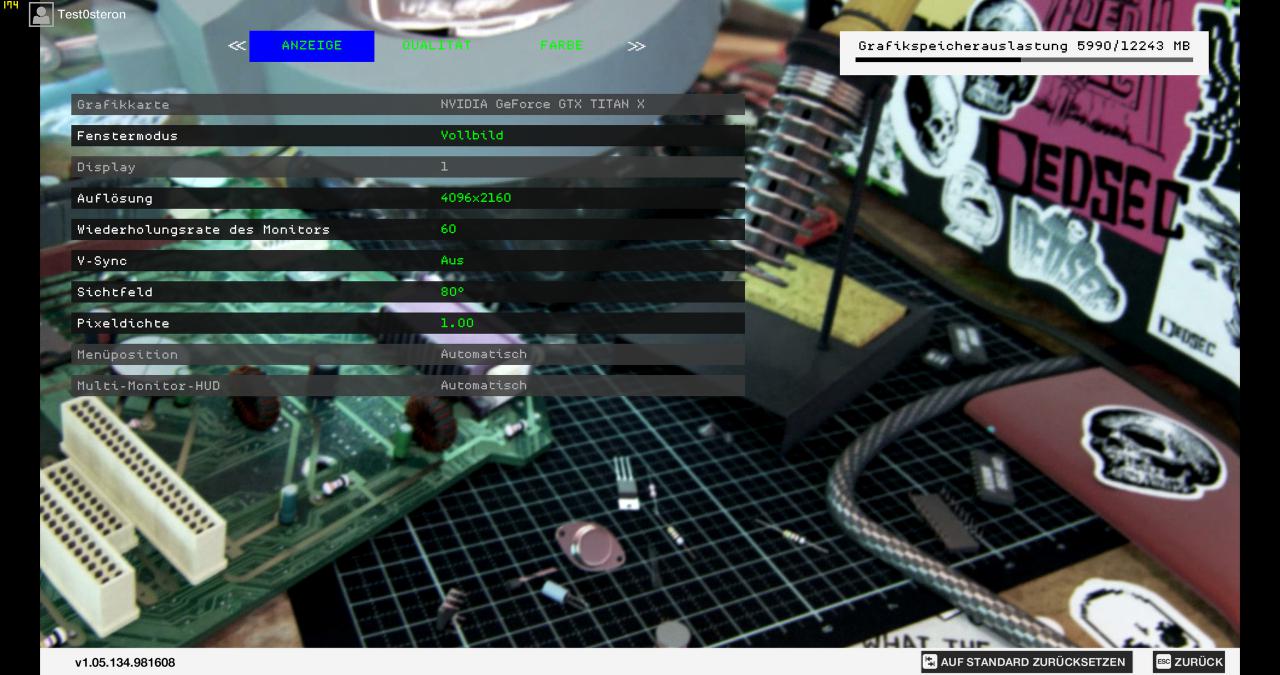The image size is (1280, 675).
Task: Select Wiederholungsrate des Monitors label
Action: point(203,229)
